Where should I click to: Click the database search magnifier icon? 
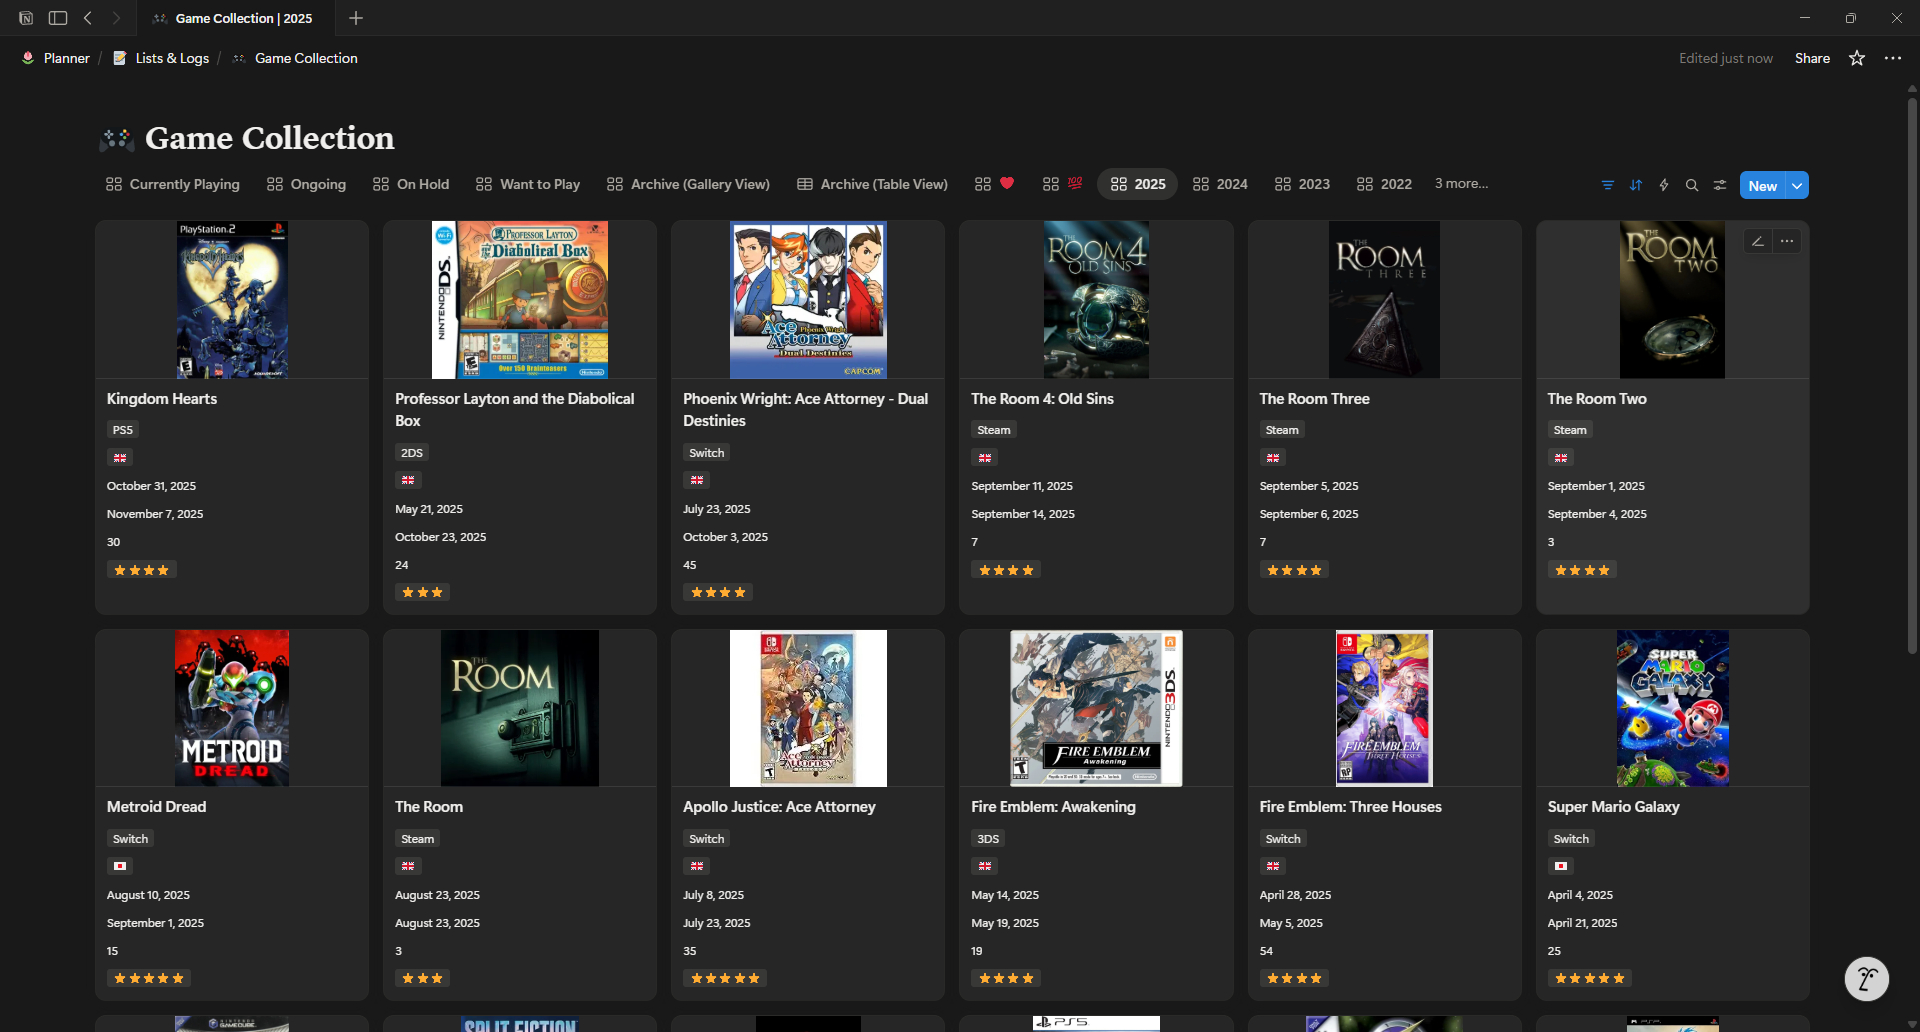coord(1691,185)
